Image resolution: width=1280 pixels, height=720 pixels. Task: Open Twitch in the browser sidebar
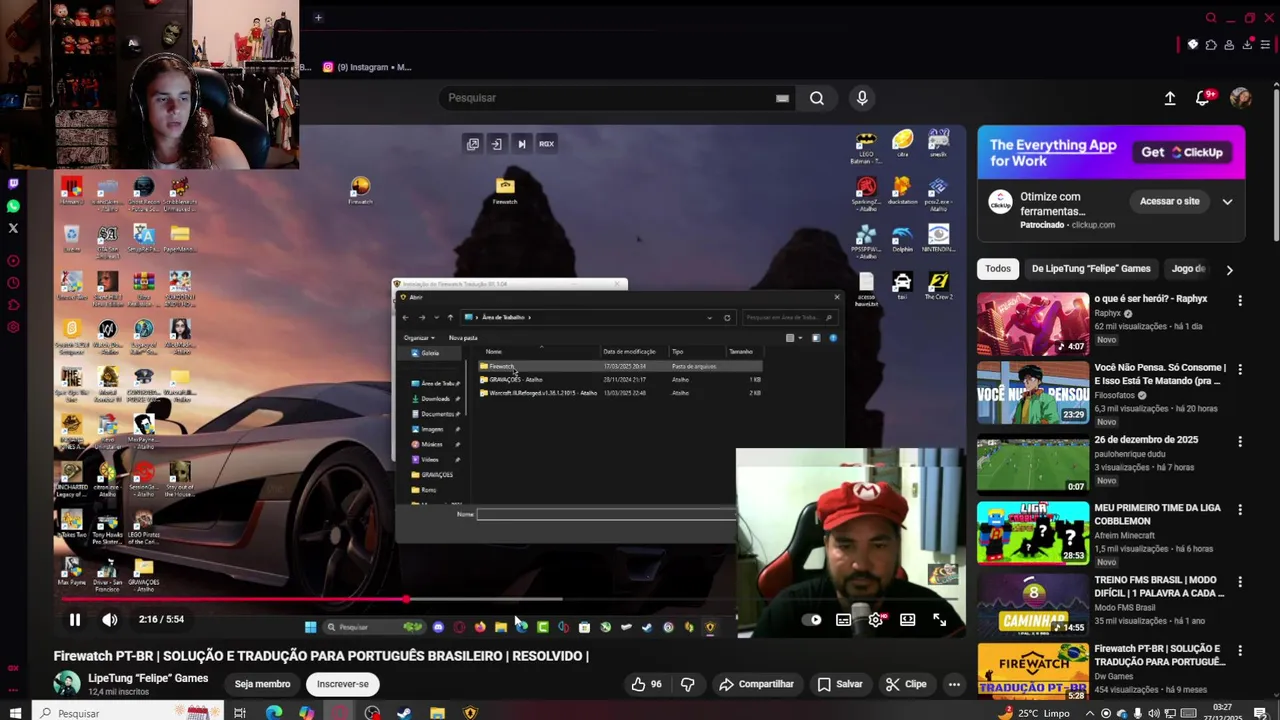tap(13, 184)
